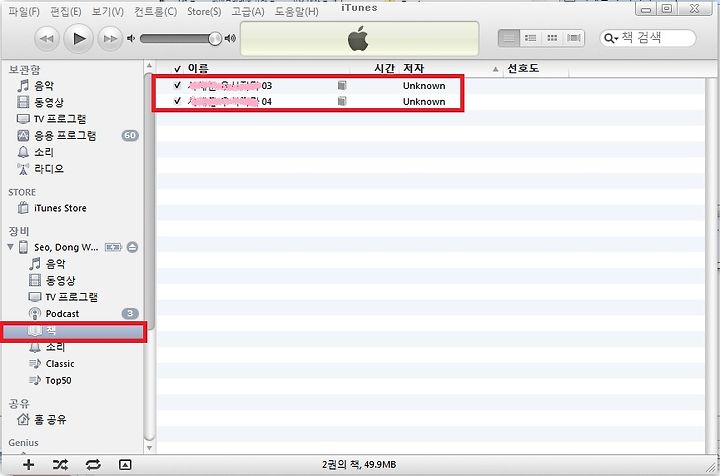Click the book icon in row 03
720x476 pixels.
click(342, 85)
